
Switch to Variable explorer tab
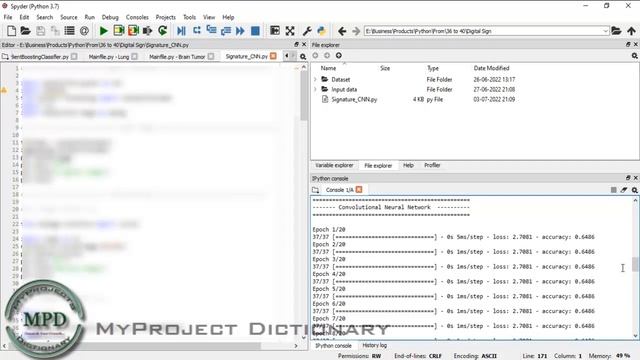tap(334, 165)
